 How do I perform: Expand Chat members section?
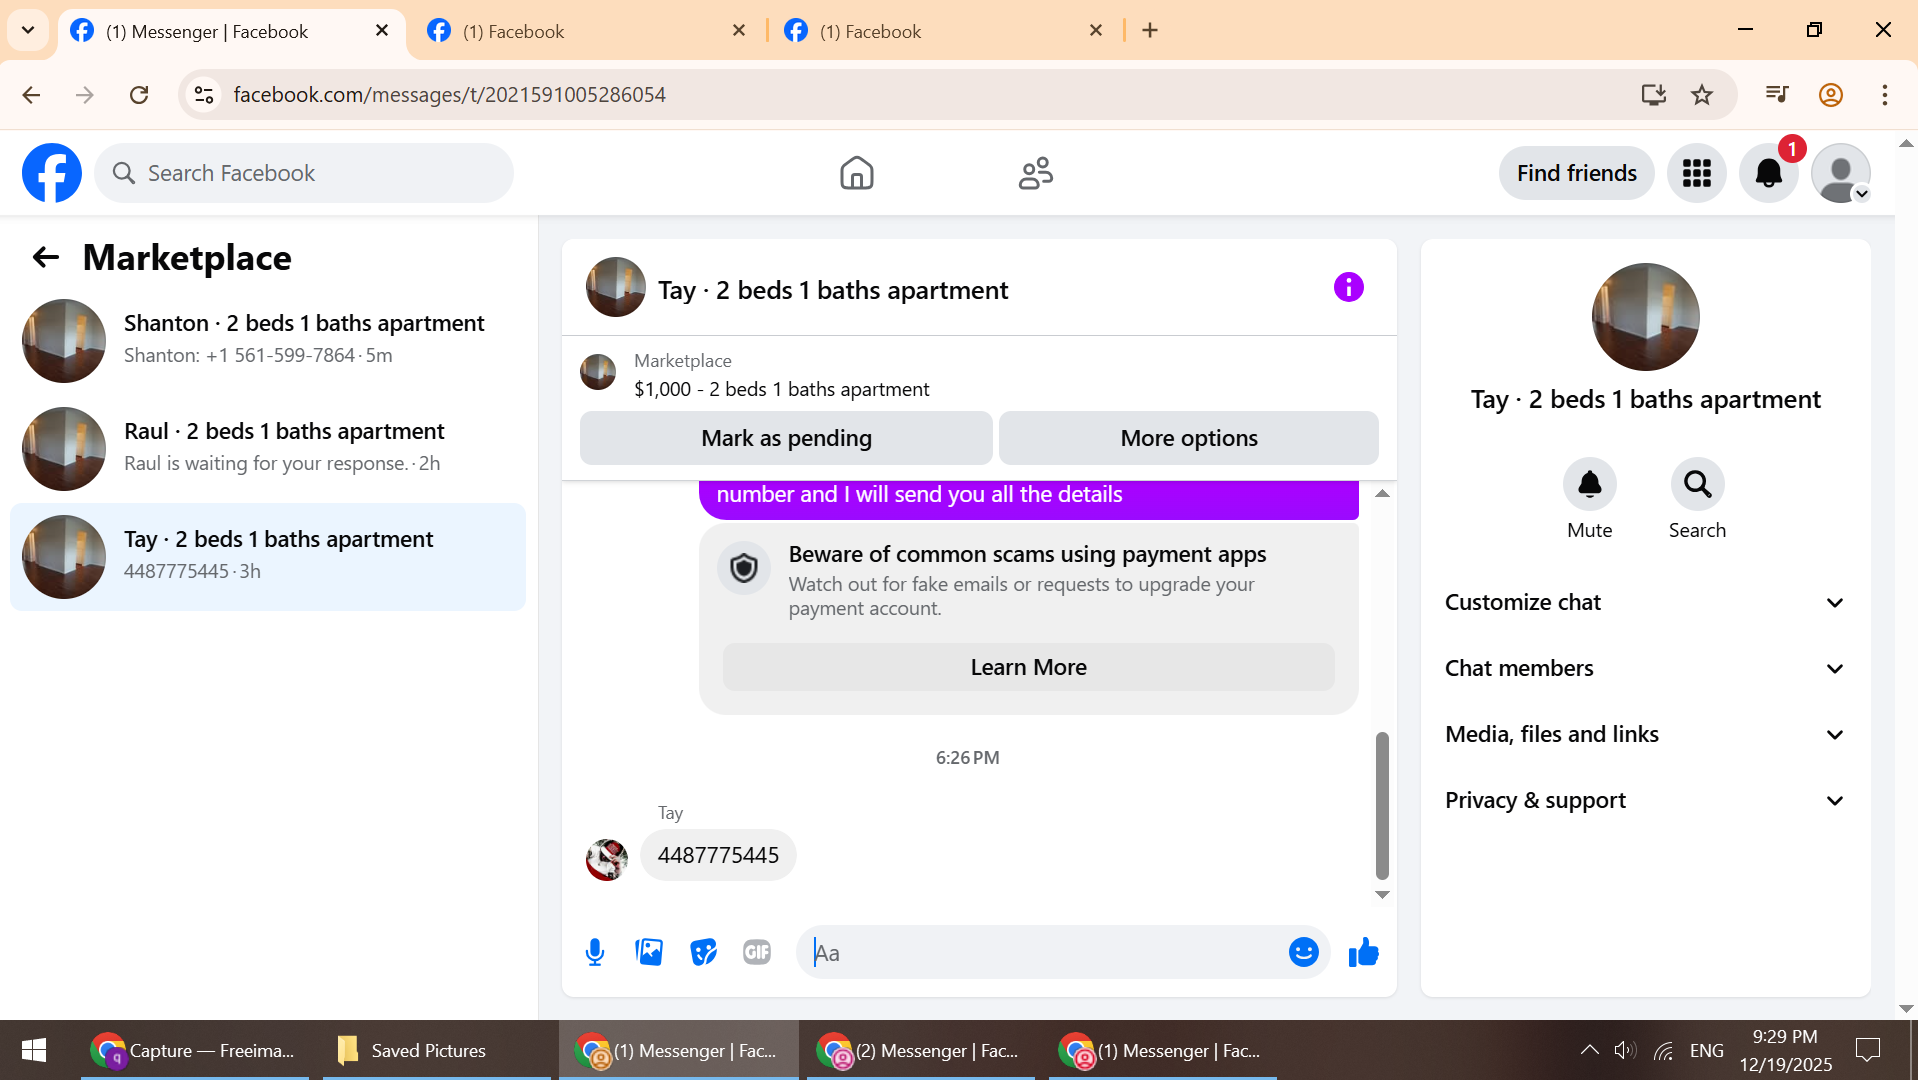[x=1645, y=668]
